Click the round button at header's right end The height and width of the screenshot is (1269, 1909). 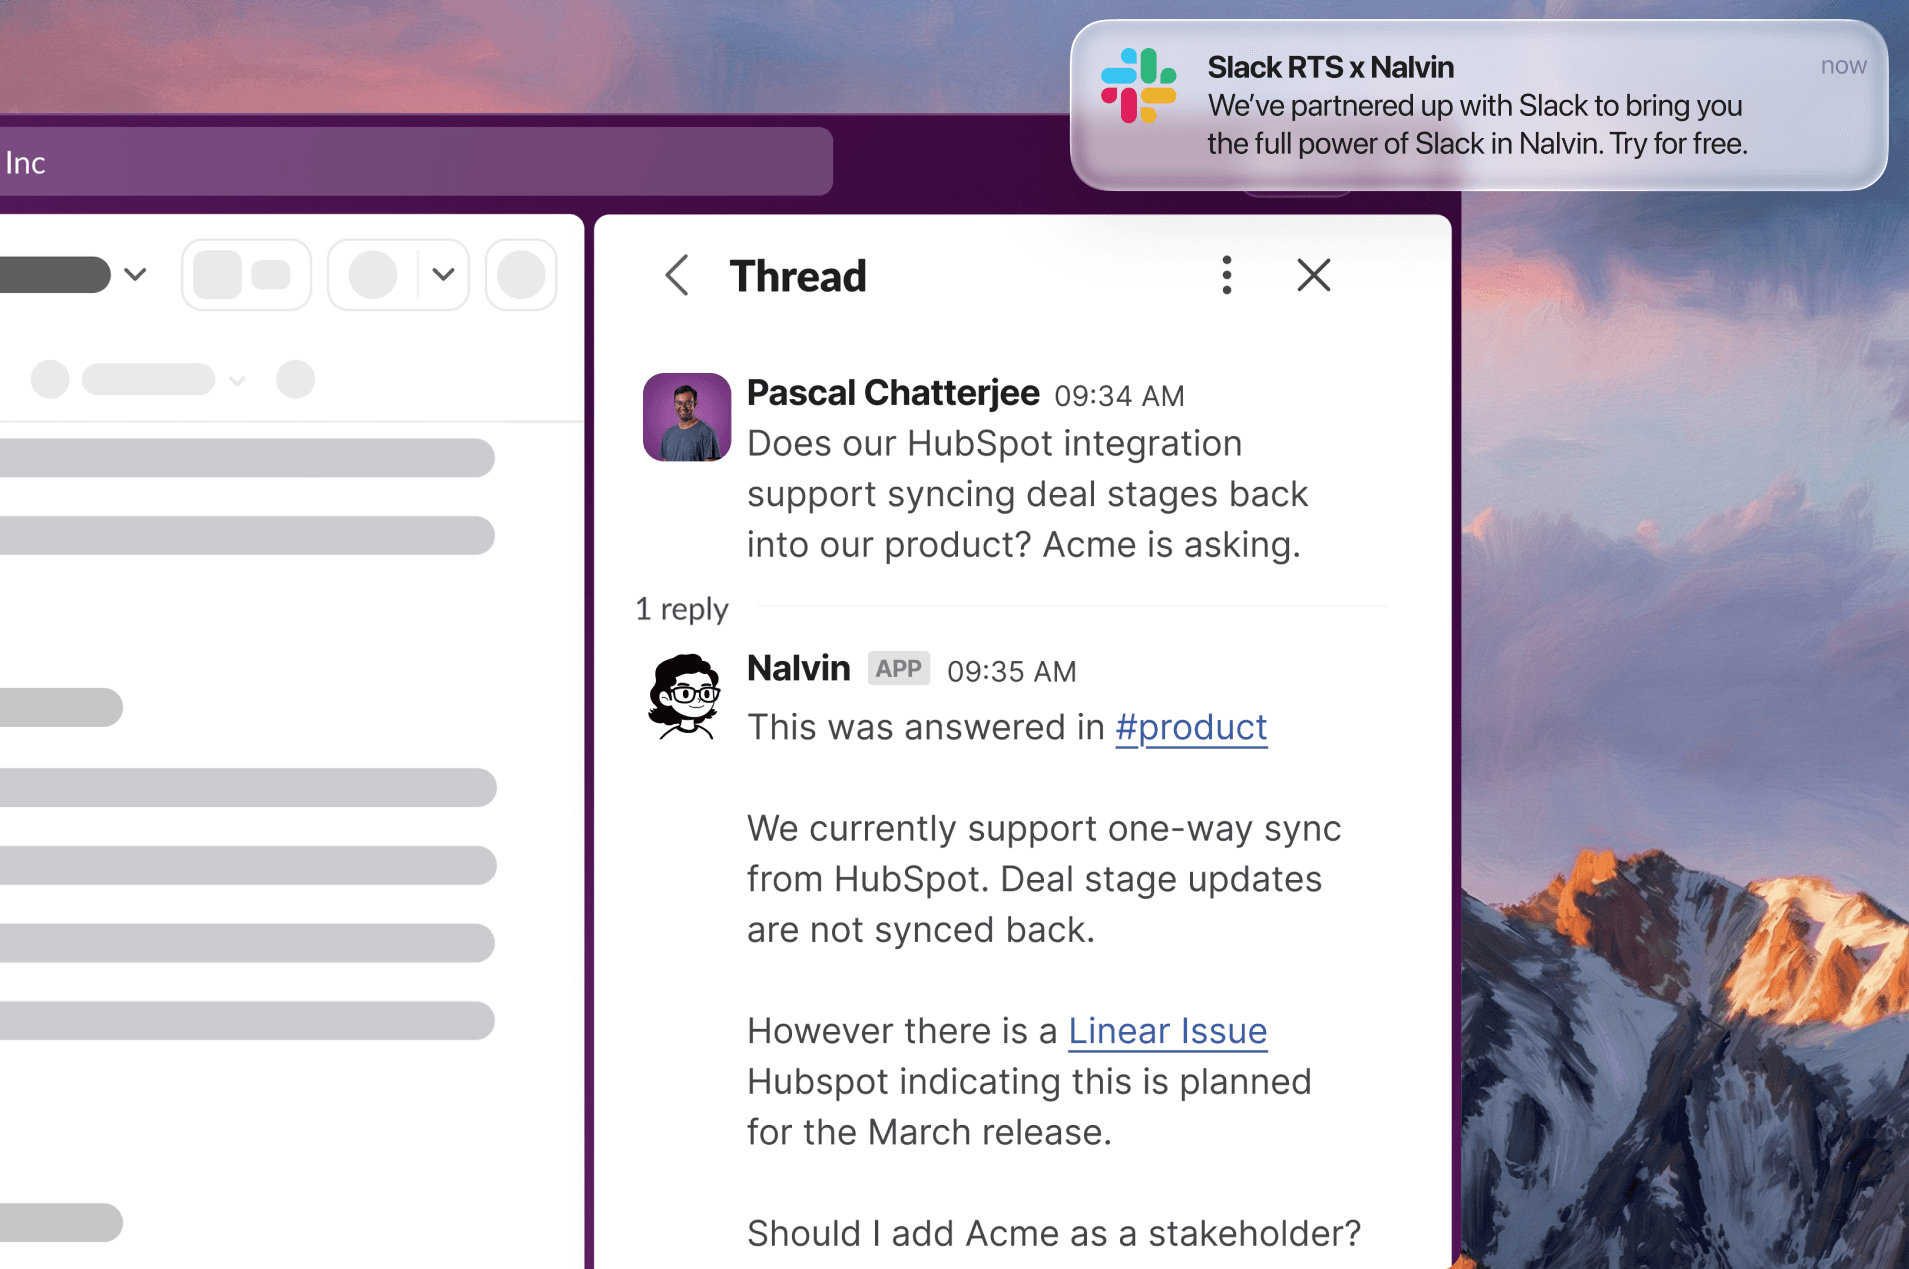[x=521, y=274]
